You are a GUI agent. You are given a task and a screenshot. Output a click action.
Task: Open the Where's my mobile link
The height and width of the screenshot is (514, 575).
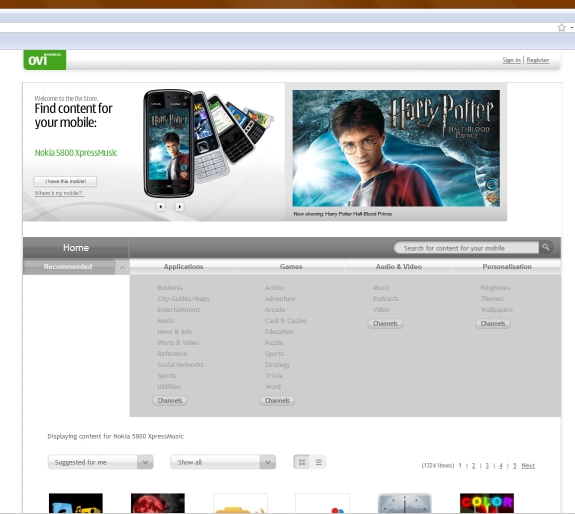click(x=59, y=193)
